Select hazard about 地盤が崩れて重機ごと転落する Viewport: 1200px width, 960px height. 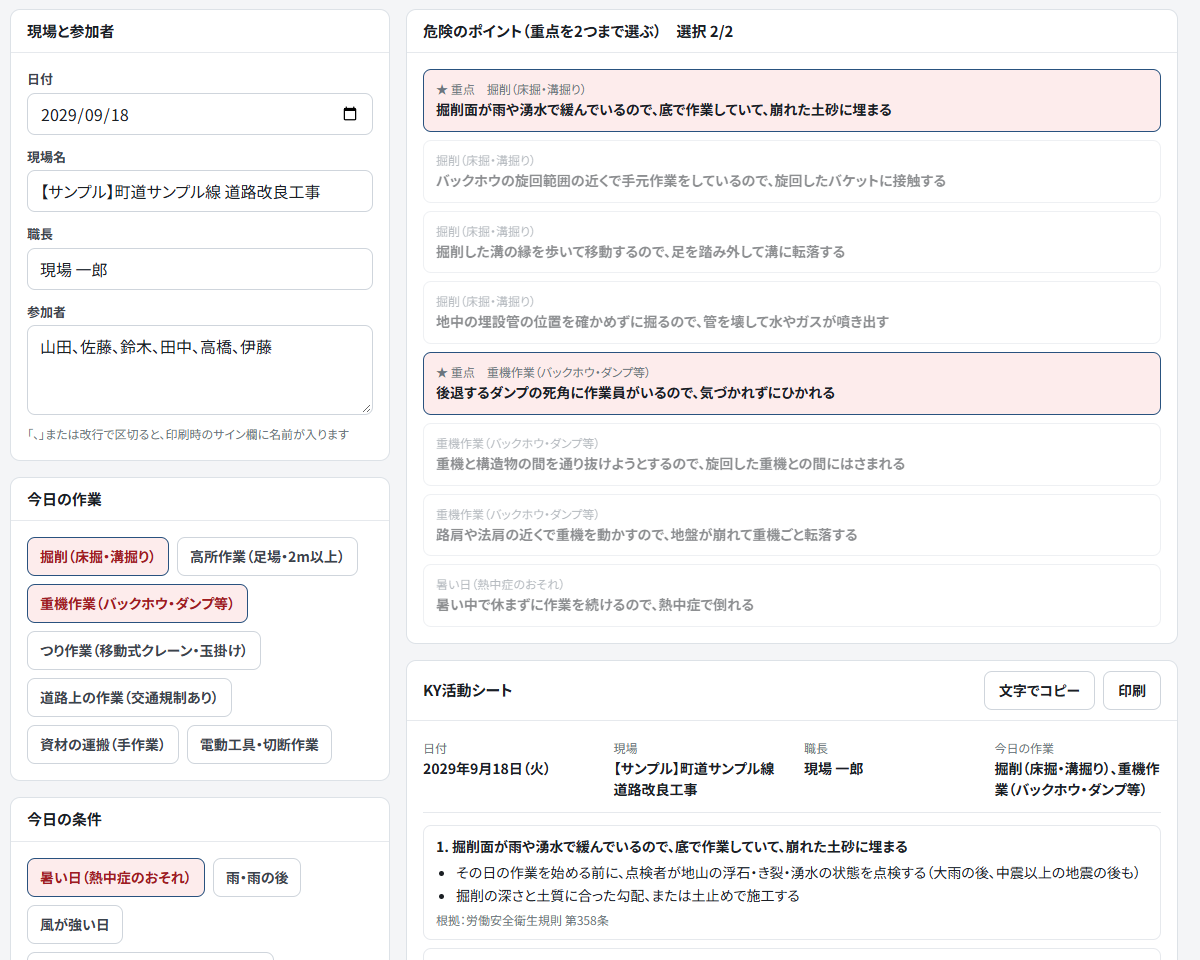point(792,525)
